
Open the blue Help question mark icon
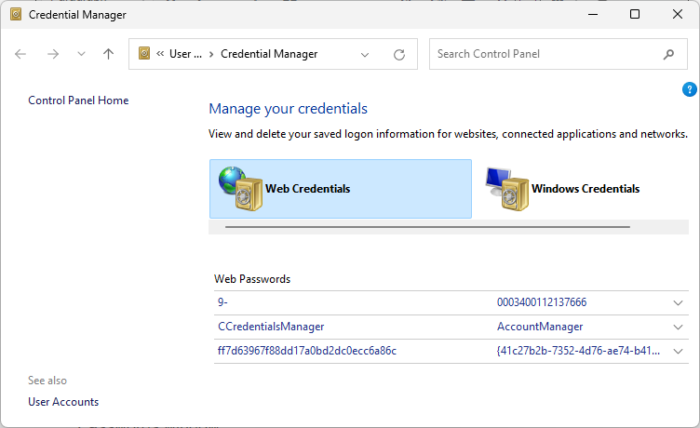689,90
